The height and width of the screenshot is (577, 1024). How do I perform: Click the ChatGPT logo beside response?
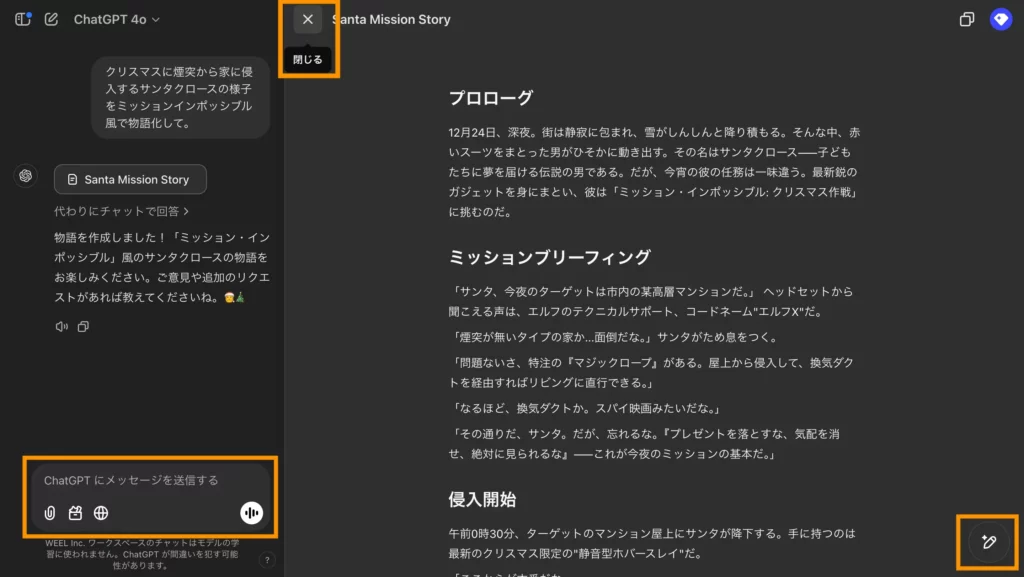coord(25,176)
